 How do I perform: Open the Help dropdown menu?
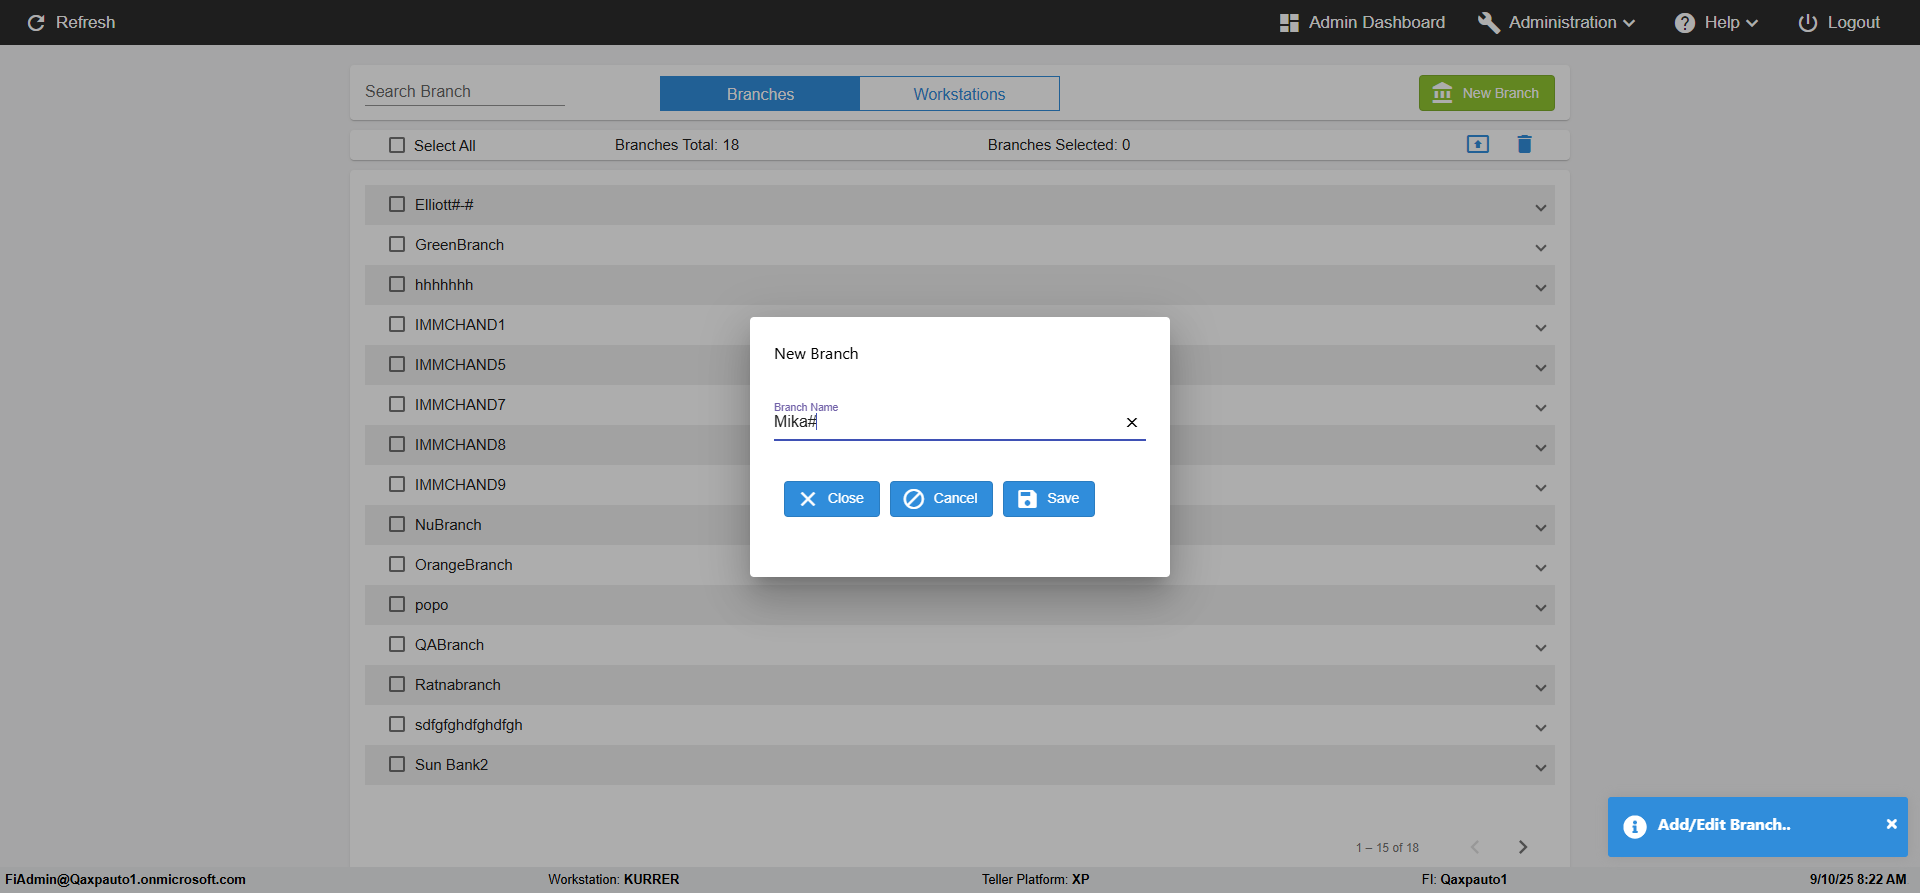click(1717, 23)
